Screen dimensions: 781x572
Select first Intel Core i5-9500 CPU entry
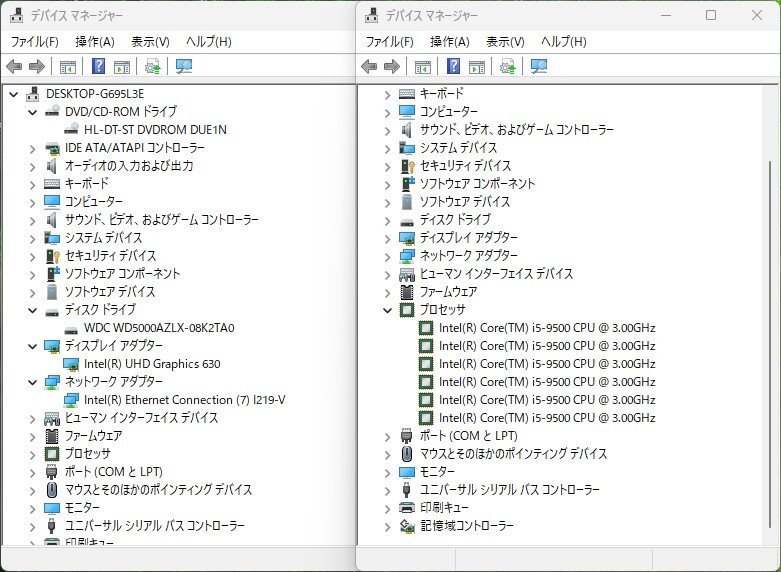[x=547, y=328]
